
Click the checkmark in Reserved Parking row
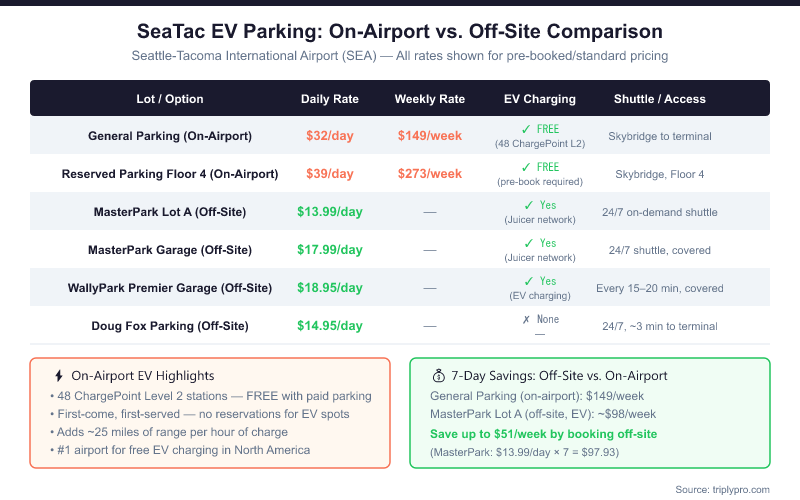tap(526, 167)
